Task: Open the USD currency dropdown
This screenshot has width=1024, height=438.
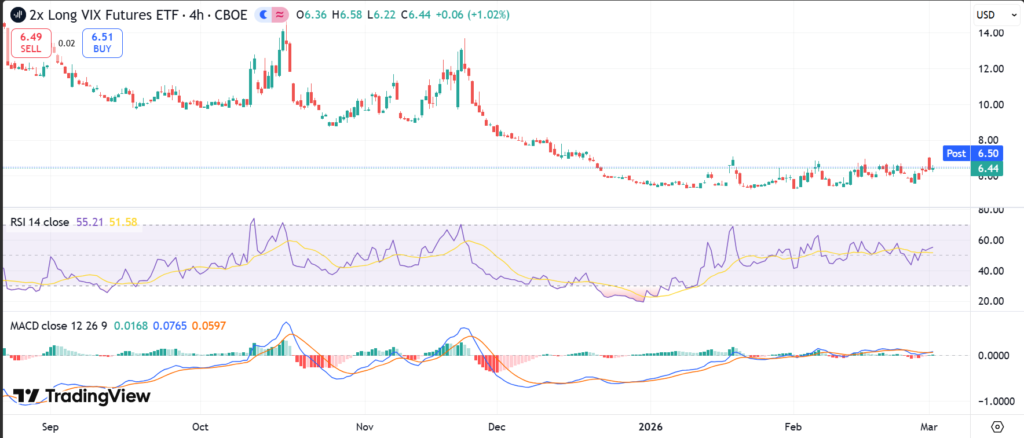Action: (991, 14)
